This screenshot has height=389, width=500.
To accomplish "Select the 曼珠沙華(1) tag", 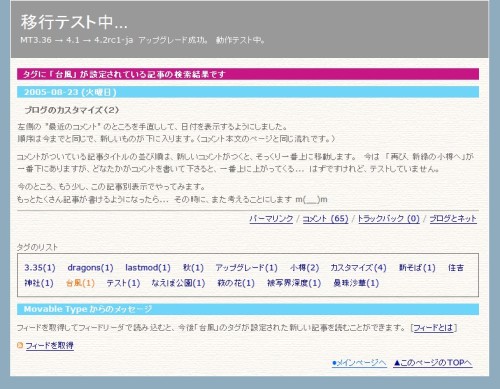I will (x=356, y=283).
